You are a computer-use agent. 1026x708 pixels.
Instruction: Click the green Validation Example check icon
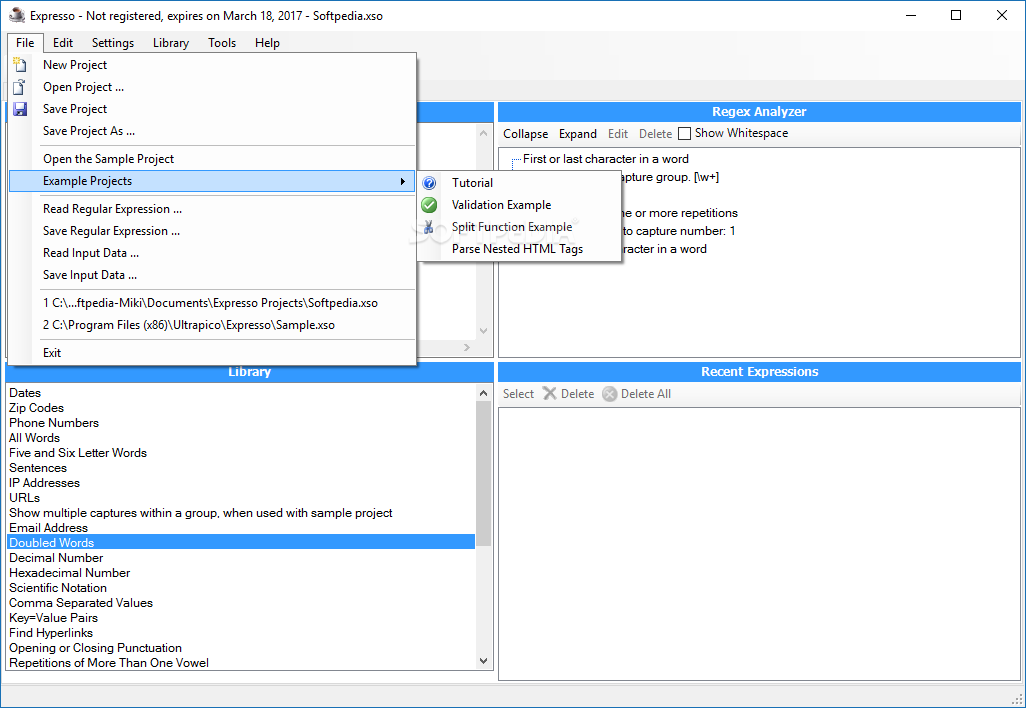429,205
